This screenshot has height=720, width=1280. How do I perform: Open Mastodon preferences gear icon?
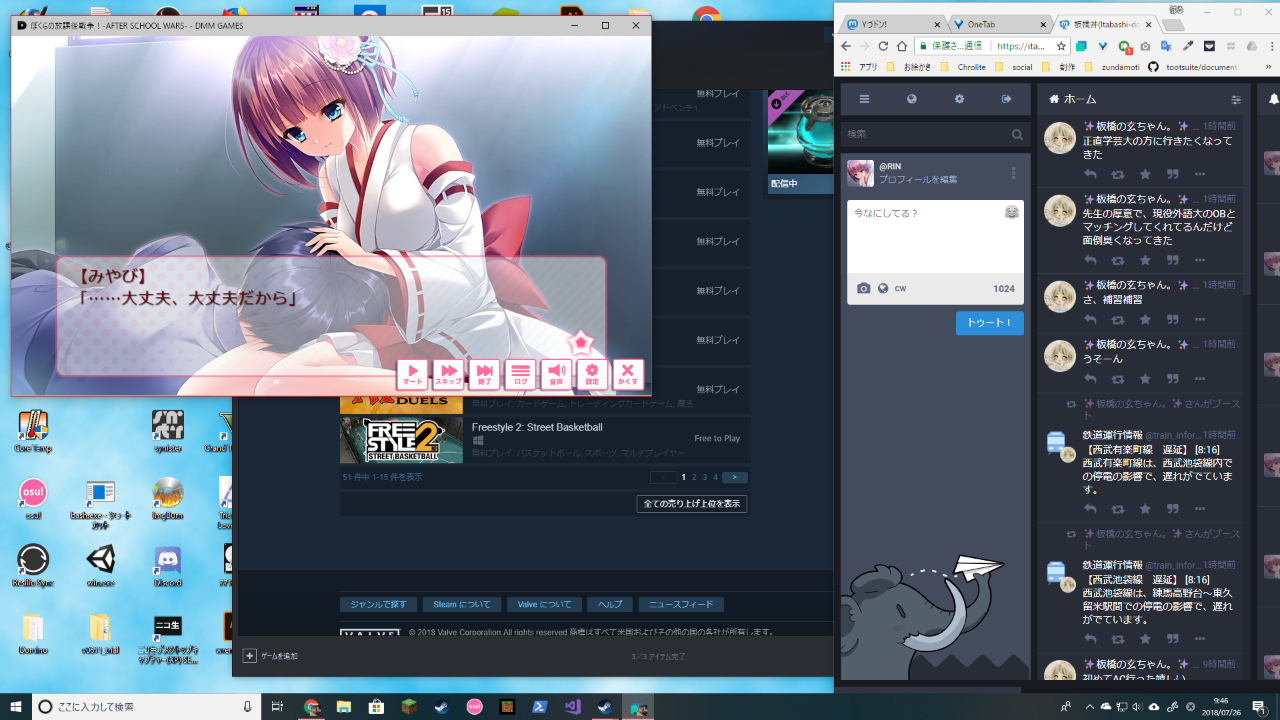click(959, 99)
